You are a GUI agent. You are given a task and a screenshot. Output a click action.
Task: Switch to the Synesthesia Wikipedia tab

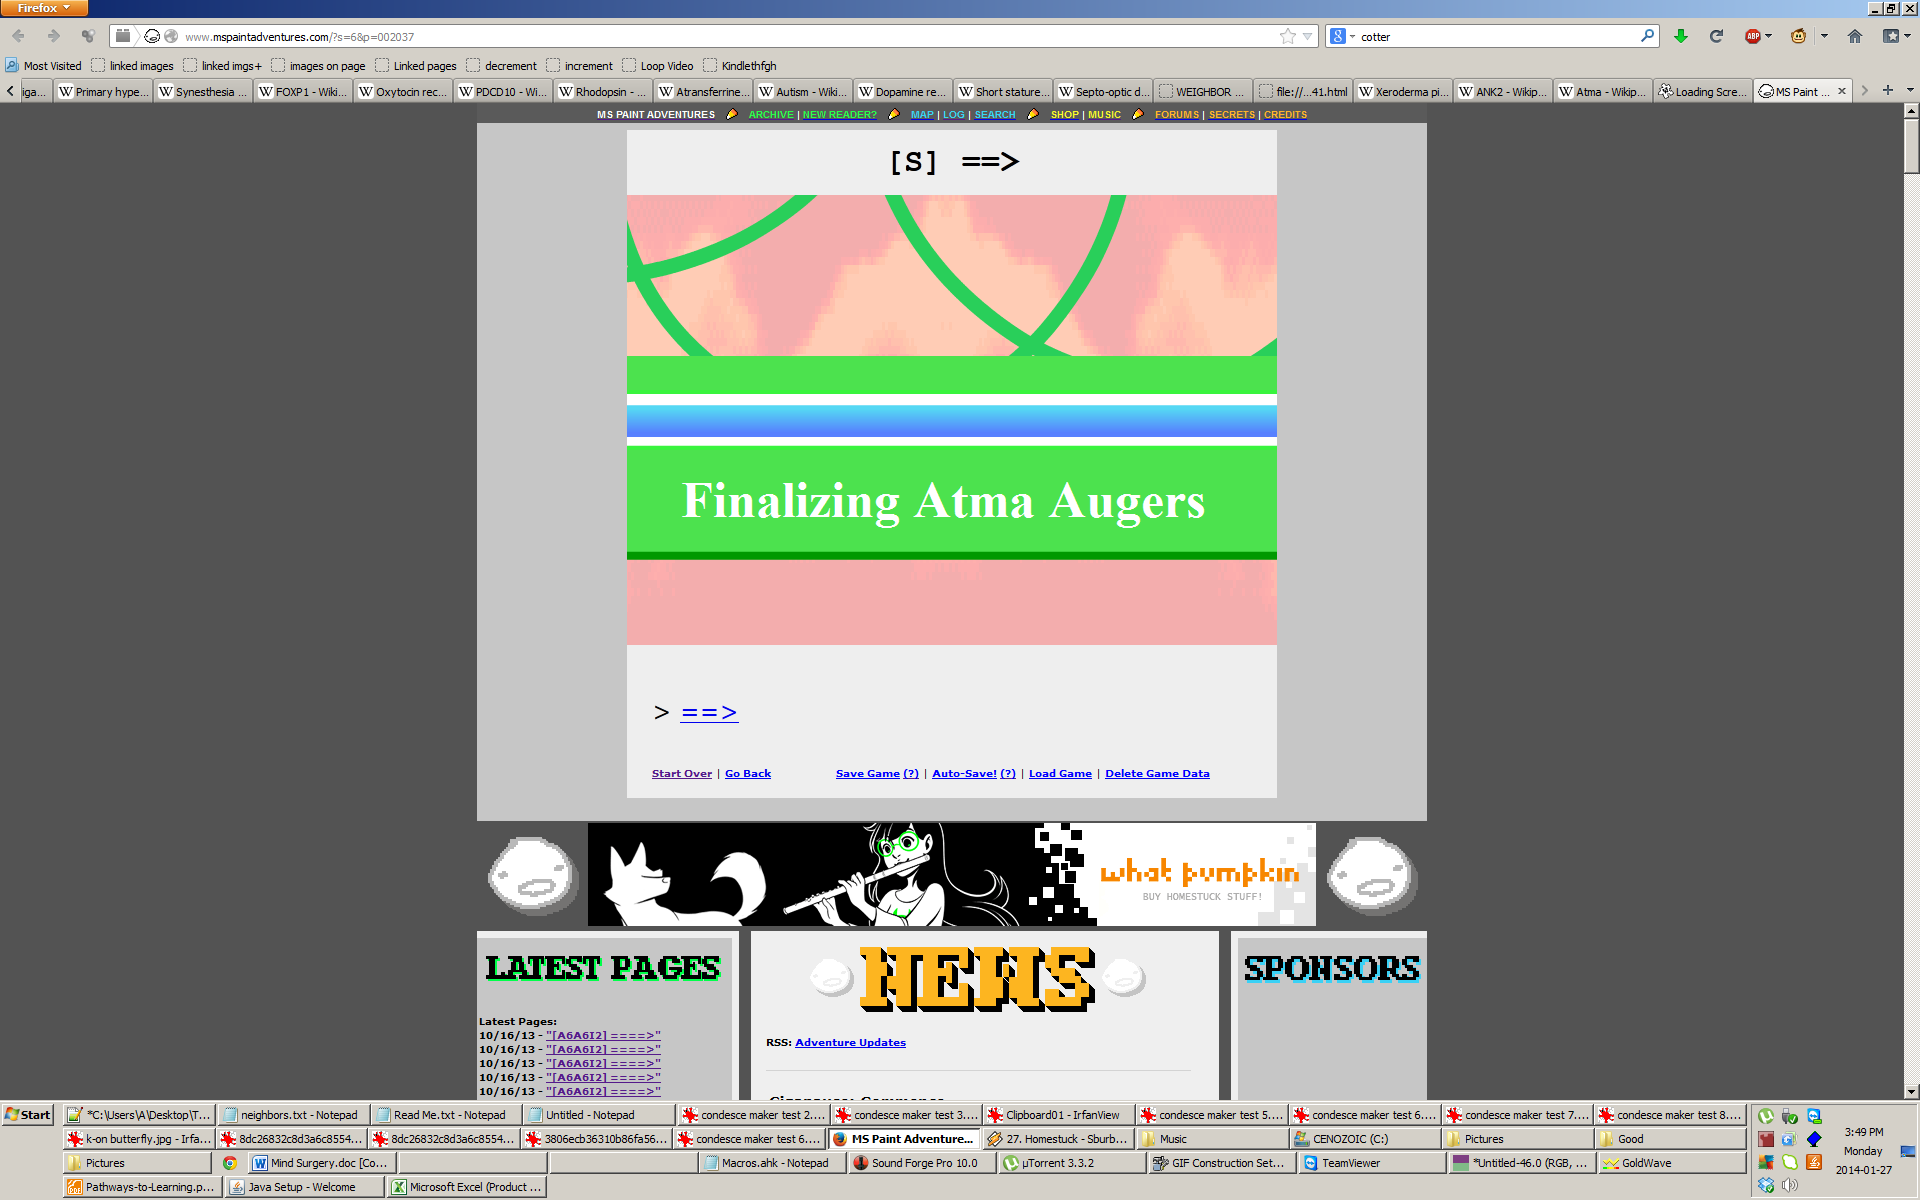pos(203,91)
